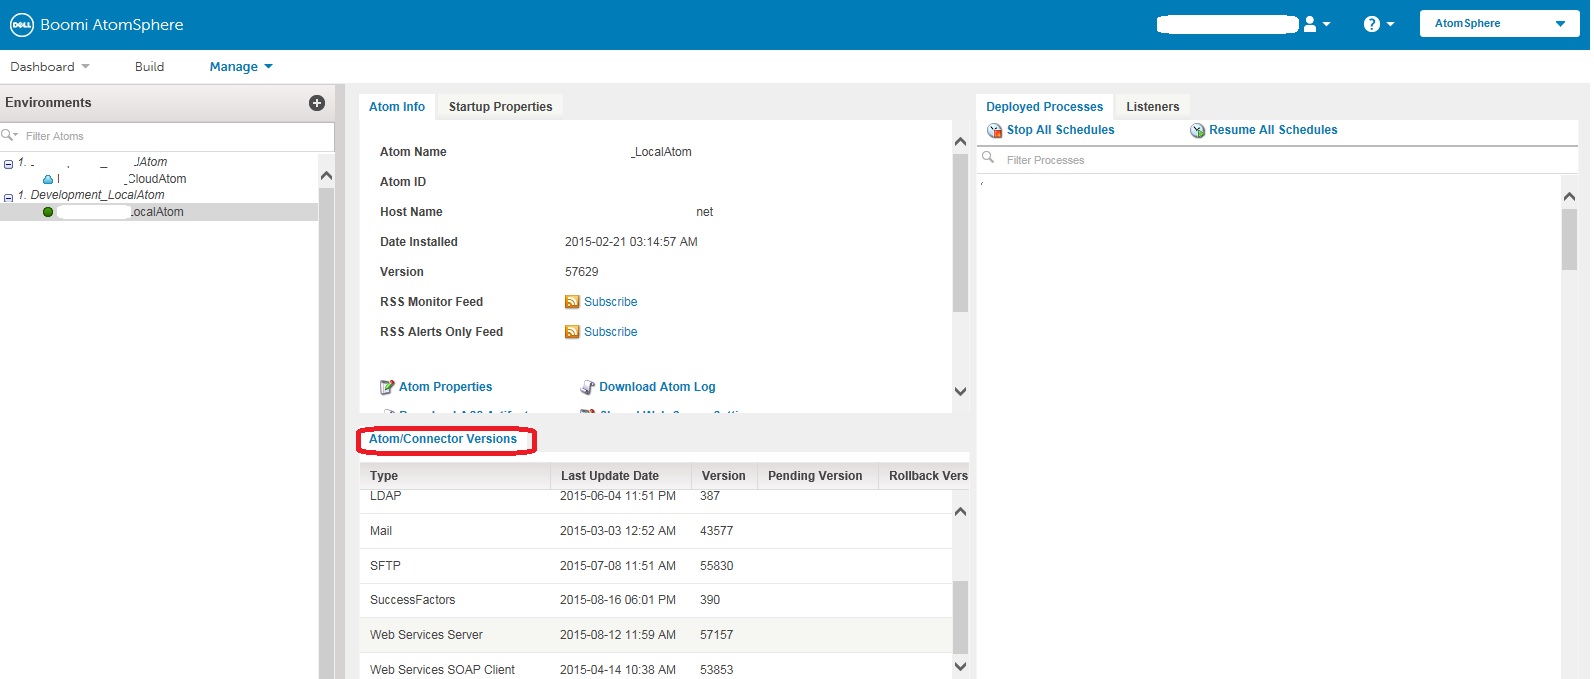Click the scroll-up arrow in Deployed Processes panel
The width and height of the screenshot is (1594, 679).
pos(1569,197)
